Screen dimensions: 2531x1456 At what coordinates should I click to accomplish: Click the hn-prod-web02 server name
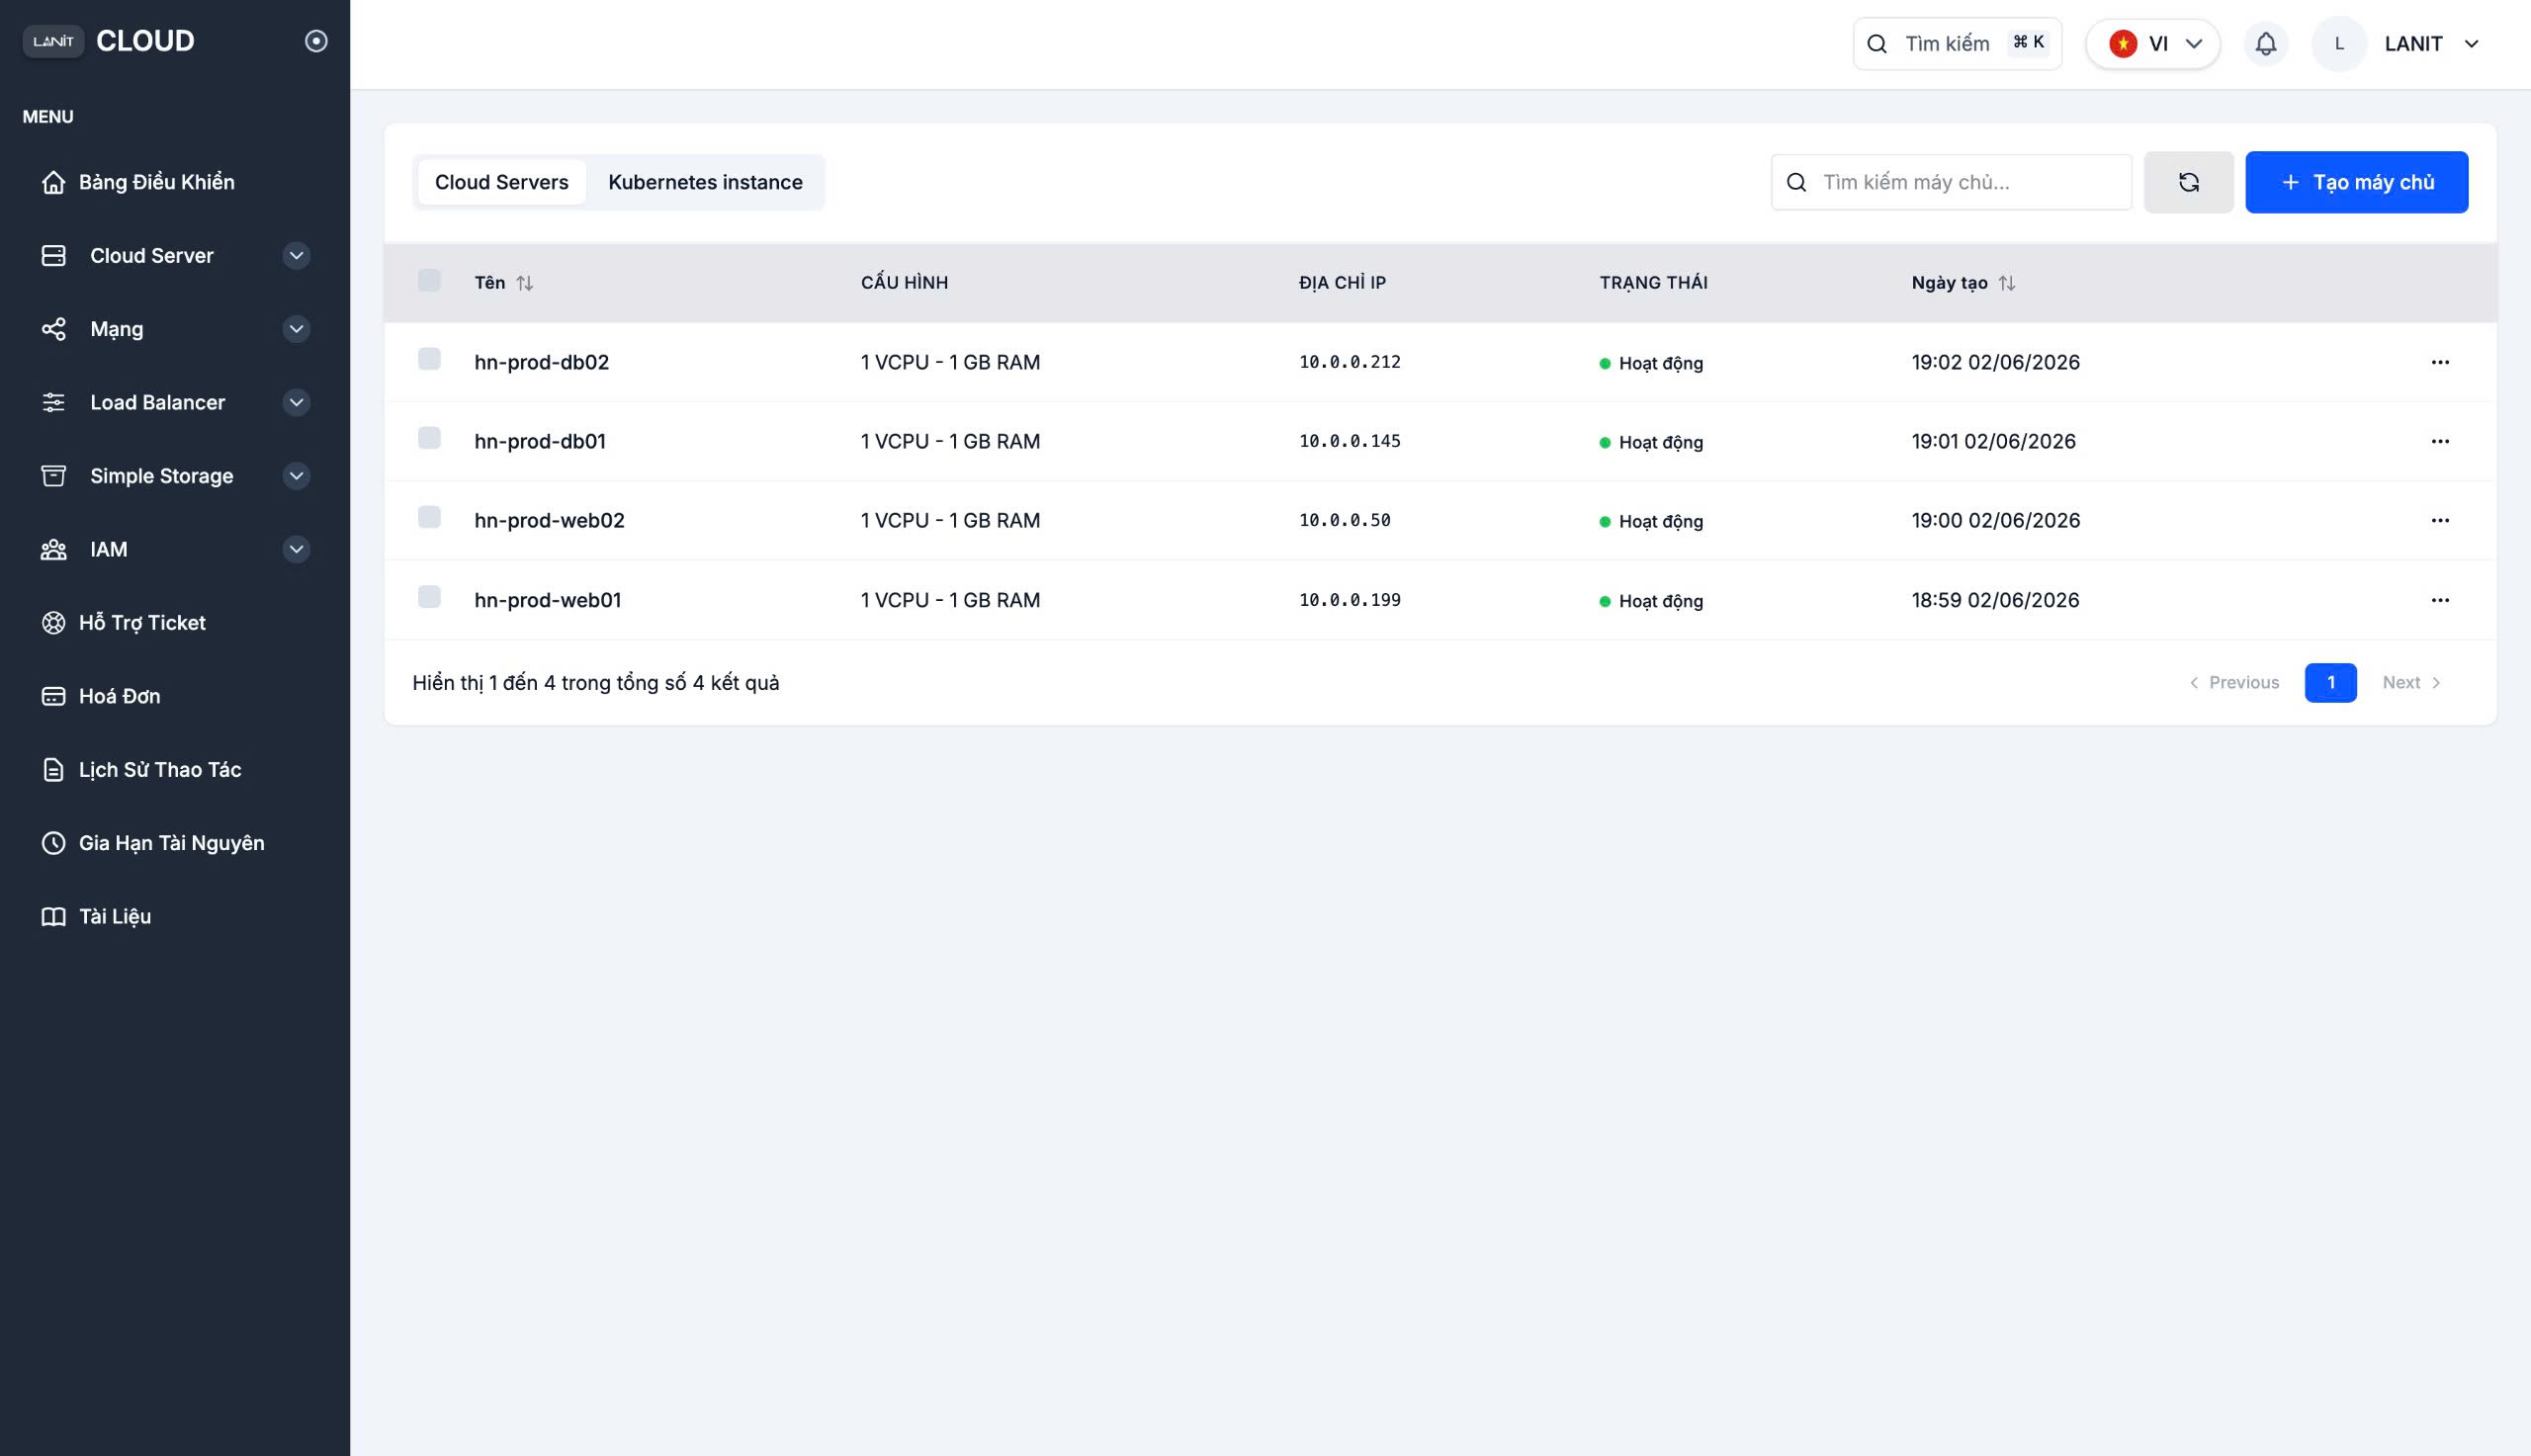pos(549,520)
